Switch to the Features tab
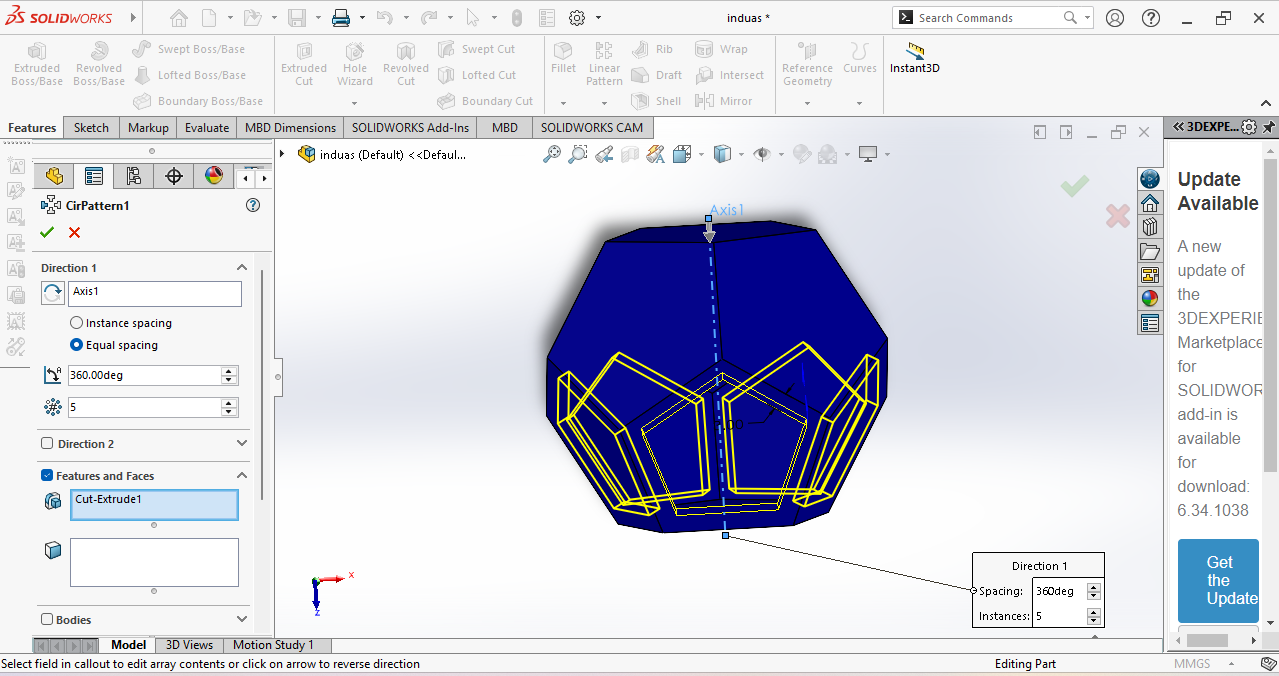Image resolution: width=1279 pixels, height=676 pixels. click(x=32, y=127)
